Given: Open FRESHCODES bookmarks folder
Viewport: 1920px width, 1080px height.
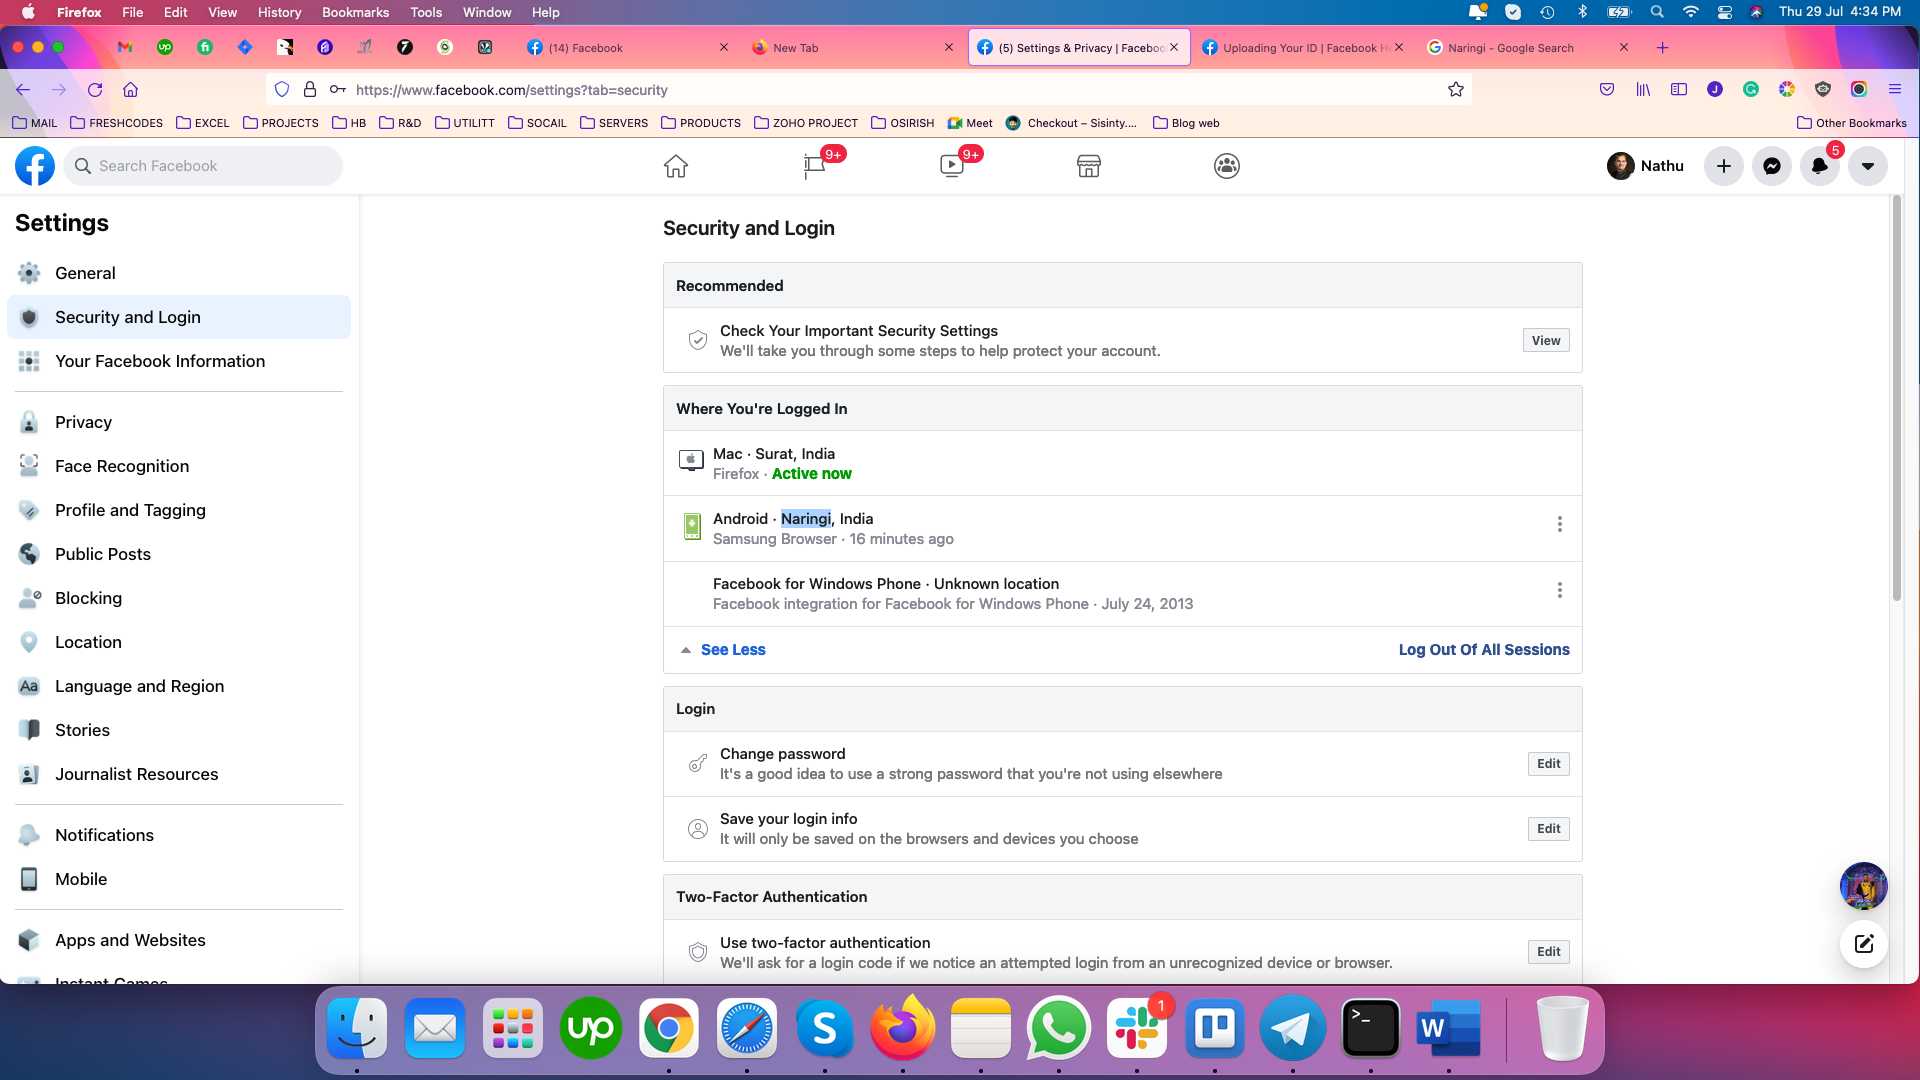Looking at the screenshot, I should (x=116, y=123).
